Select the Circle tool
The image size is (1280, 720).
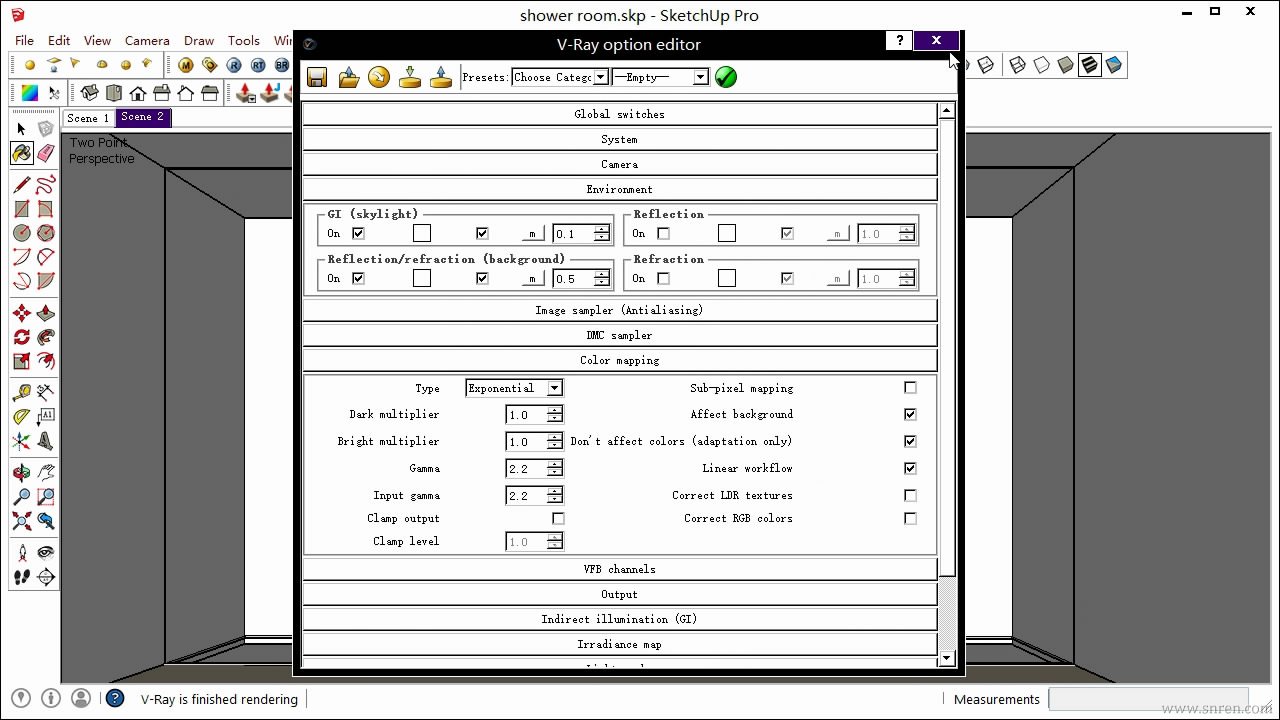tap(21, 233)
